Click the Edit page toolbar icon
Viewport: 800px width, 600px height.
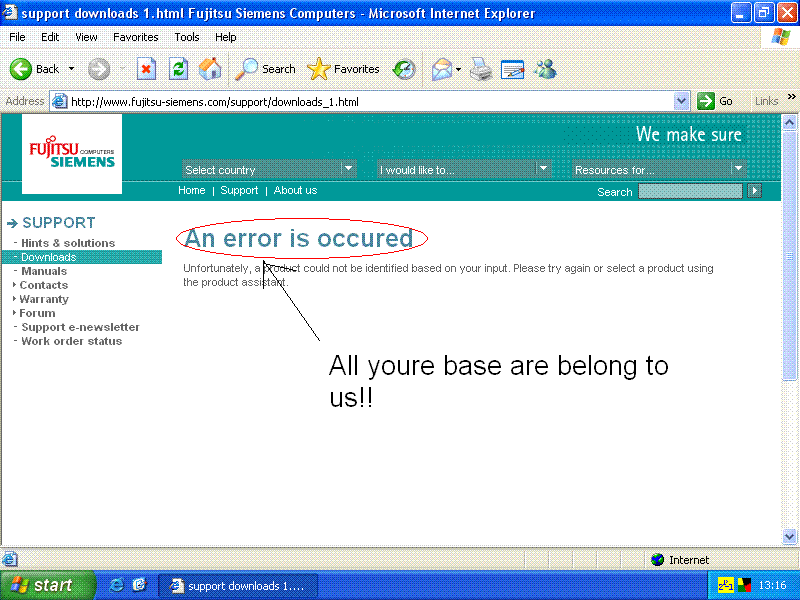[513, 69]
